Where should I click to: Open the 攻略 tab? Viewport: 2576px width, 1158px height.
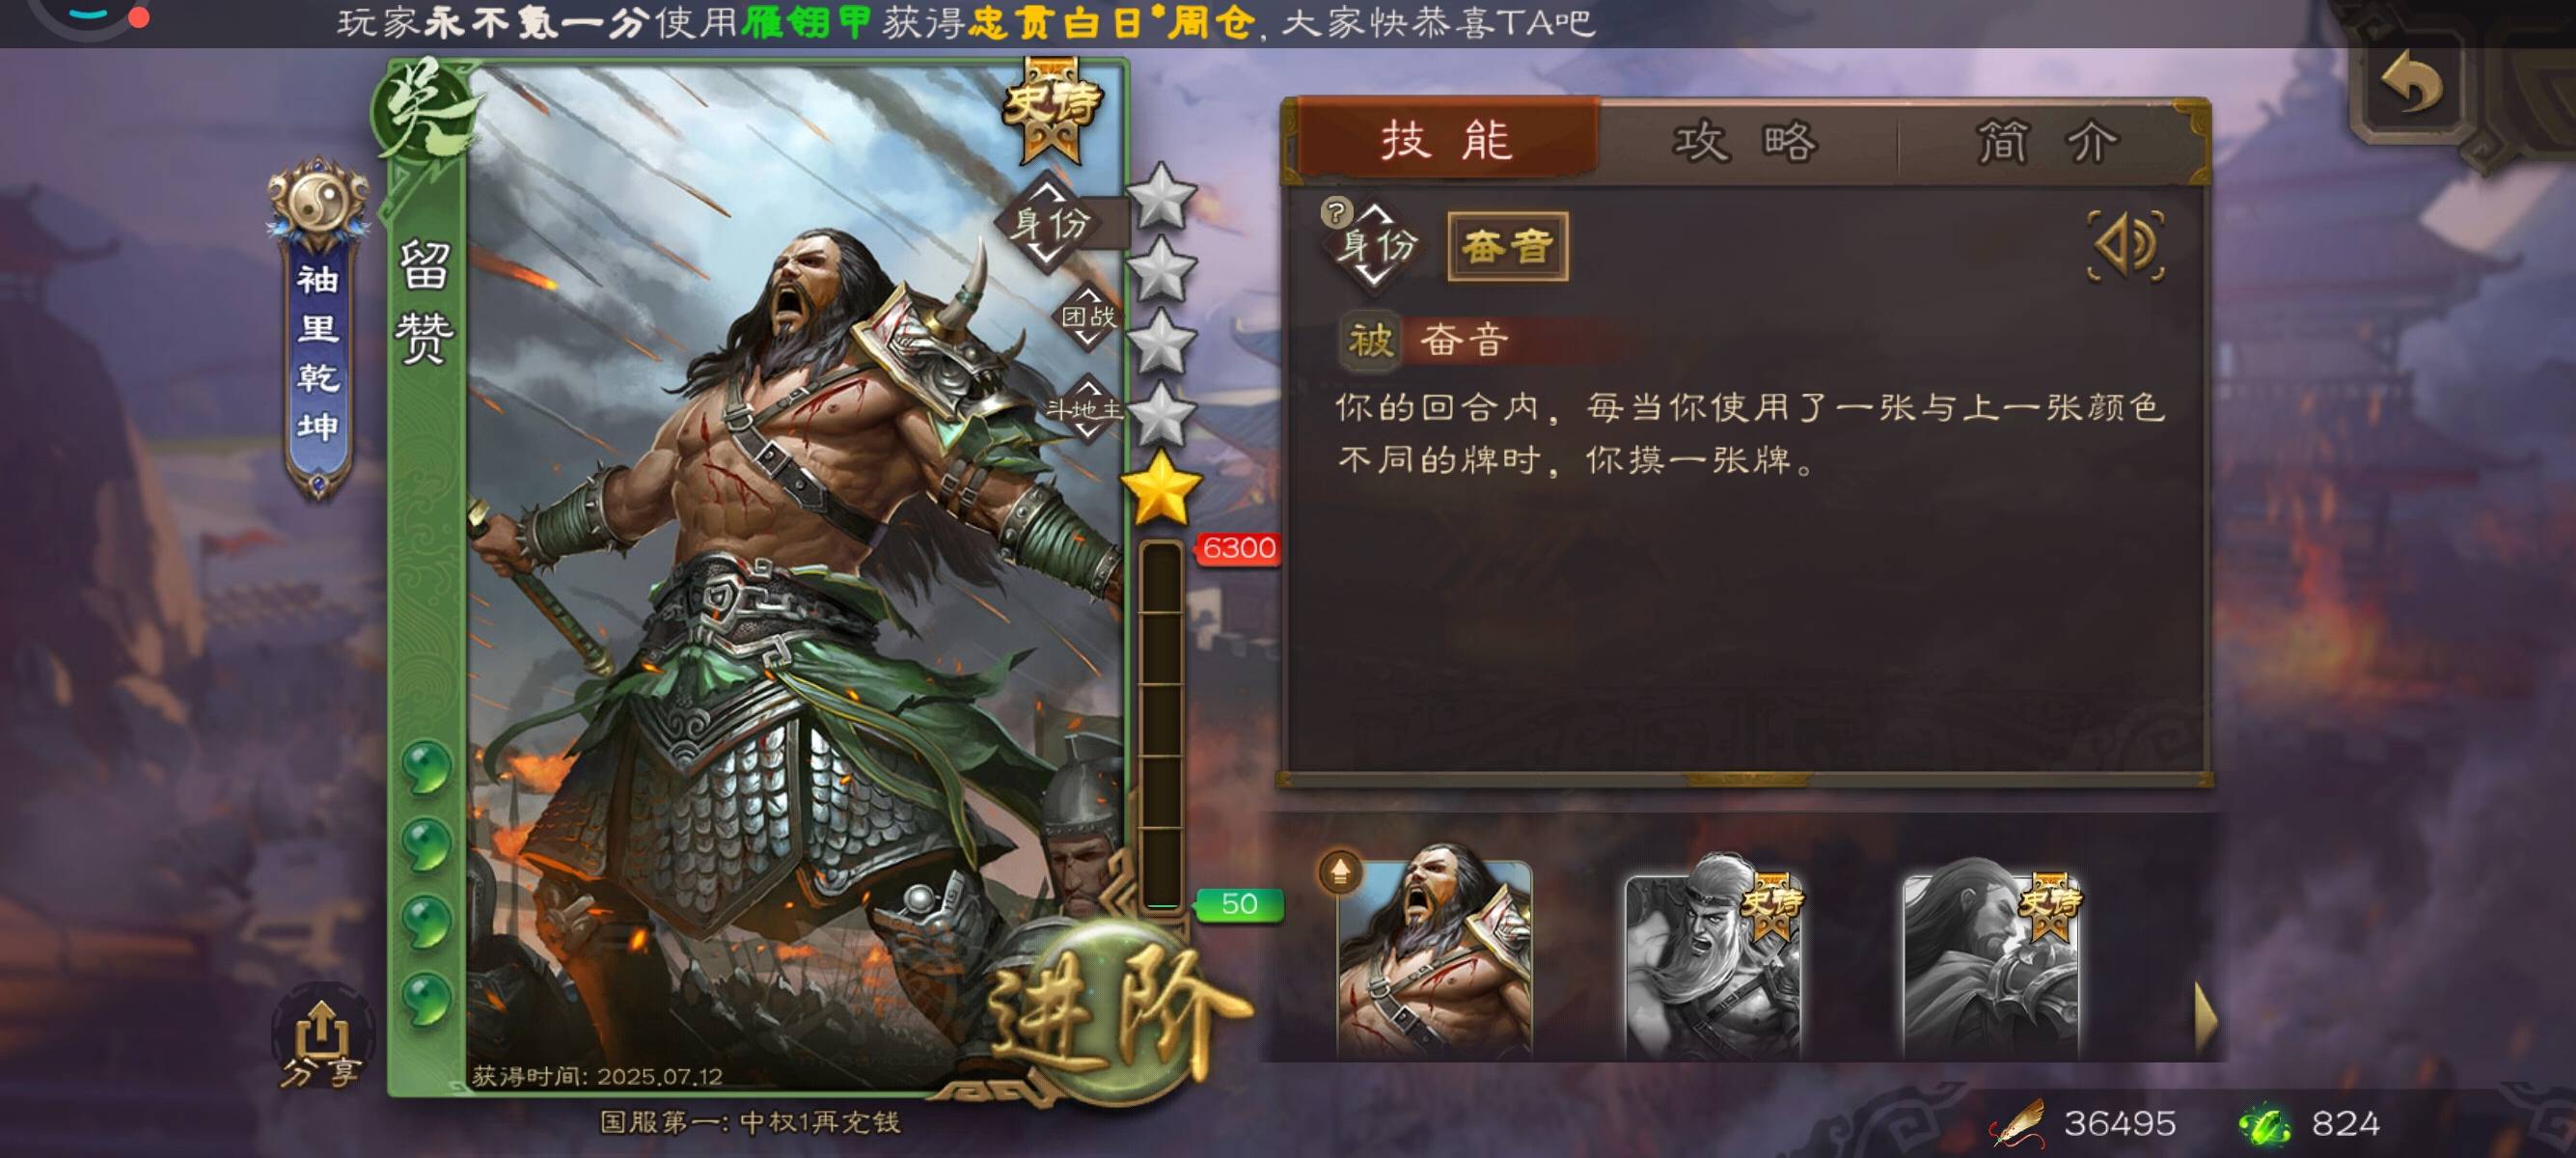click(x=1745, y=141)
